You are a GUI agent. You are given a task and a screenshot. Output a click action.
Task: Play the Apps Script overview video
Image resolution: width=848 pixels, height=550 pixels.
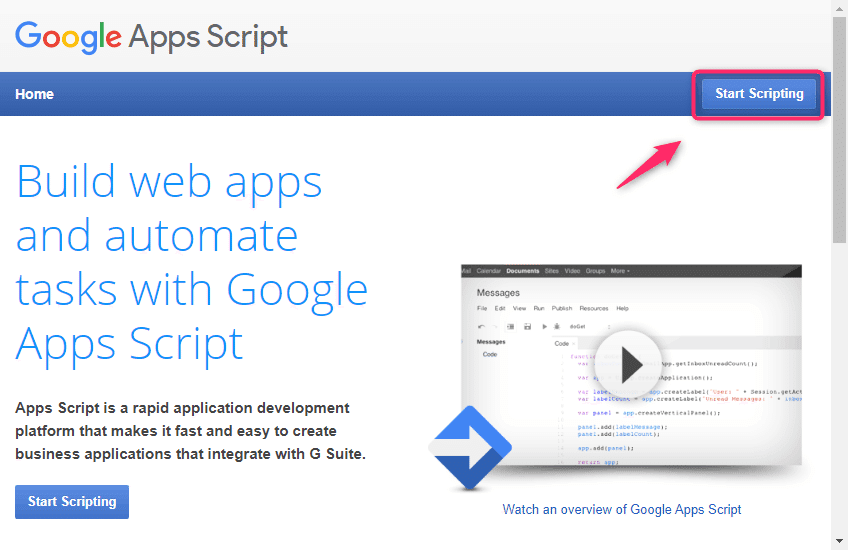pos(630,365)
